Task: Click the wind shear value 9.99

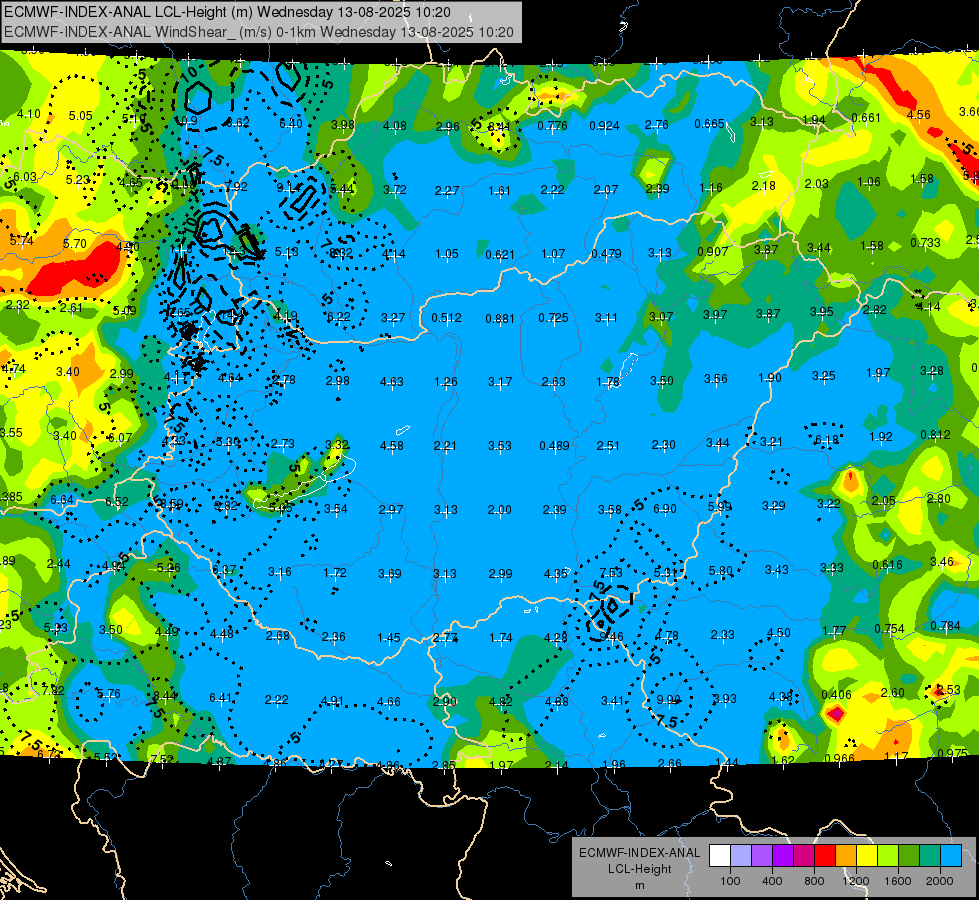Action: point(668,700)
